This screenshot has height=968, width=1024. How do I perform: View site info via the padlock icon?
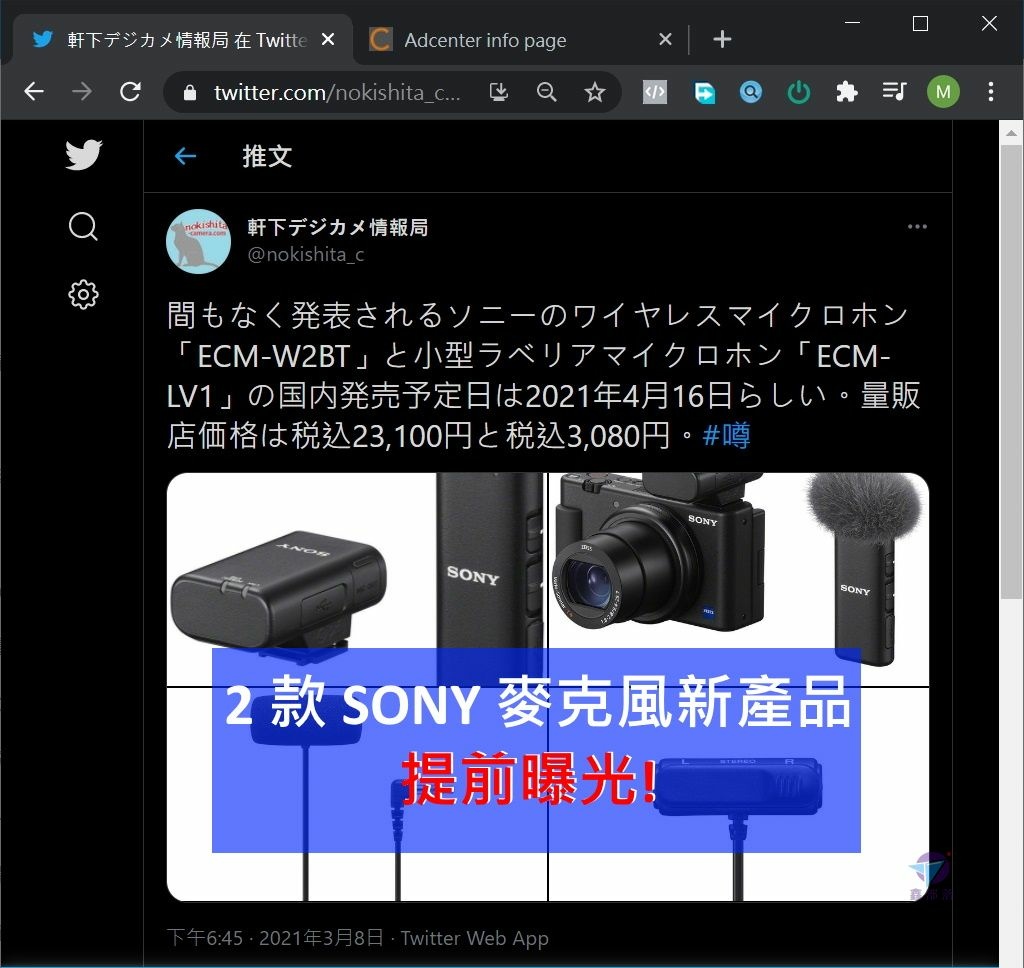(189, 92)
